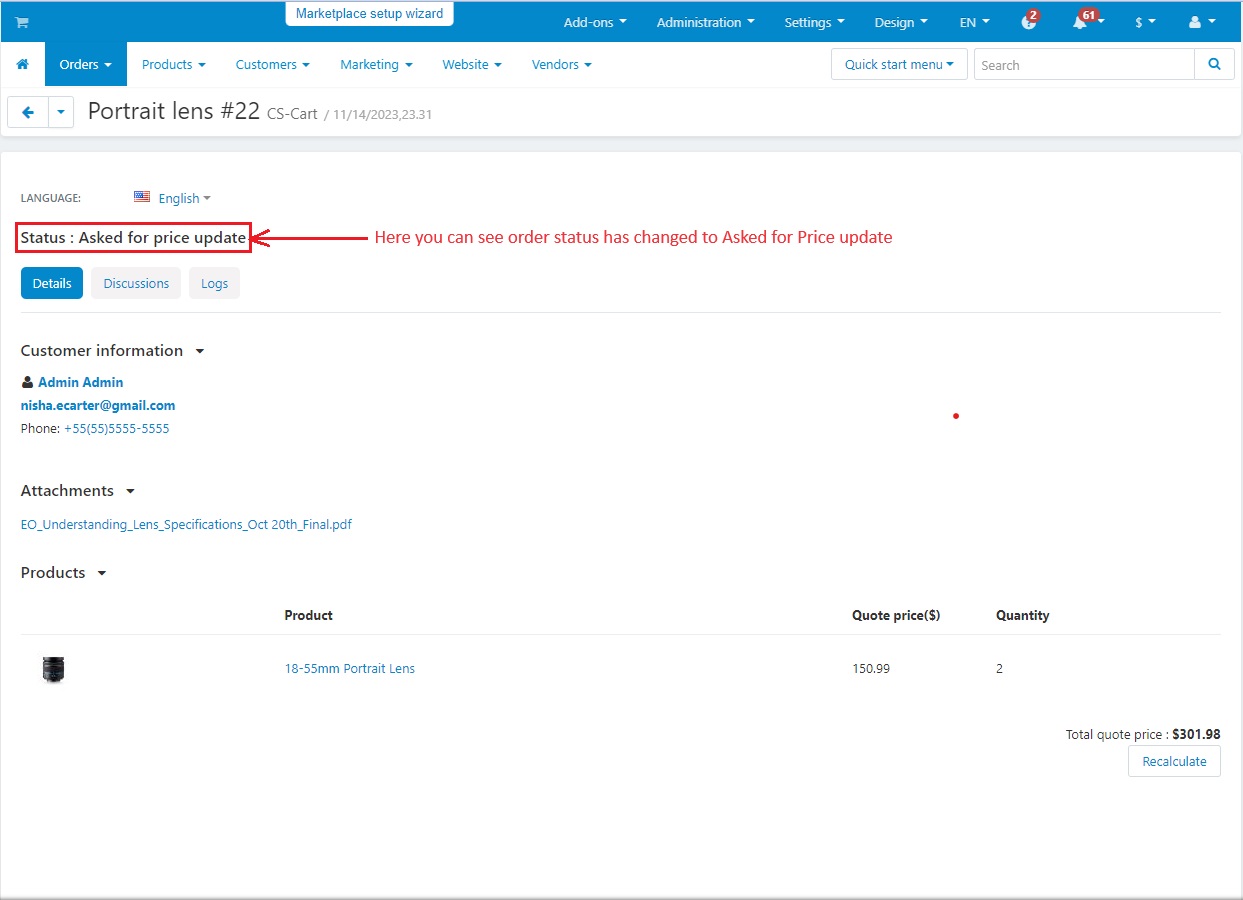Click into the Search input field
The width and height of the screenshot is (1243, 900).
(x=1084, y=65)
